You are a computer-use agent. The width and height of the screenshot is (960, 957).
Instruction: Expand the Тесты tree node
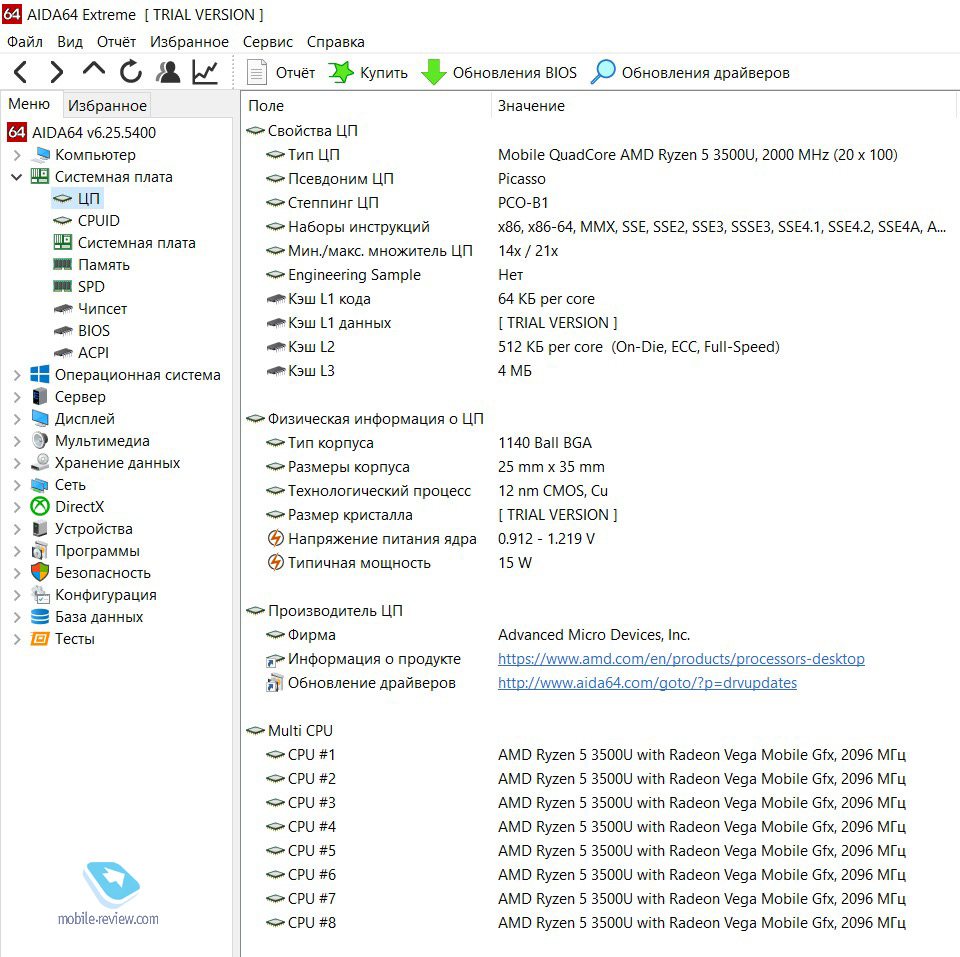(x=16, y=639)
